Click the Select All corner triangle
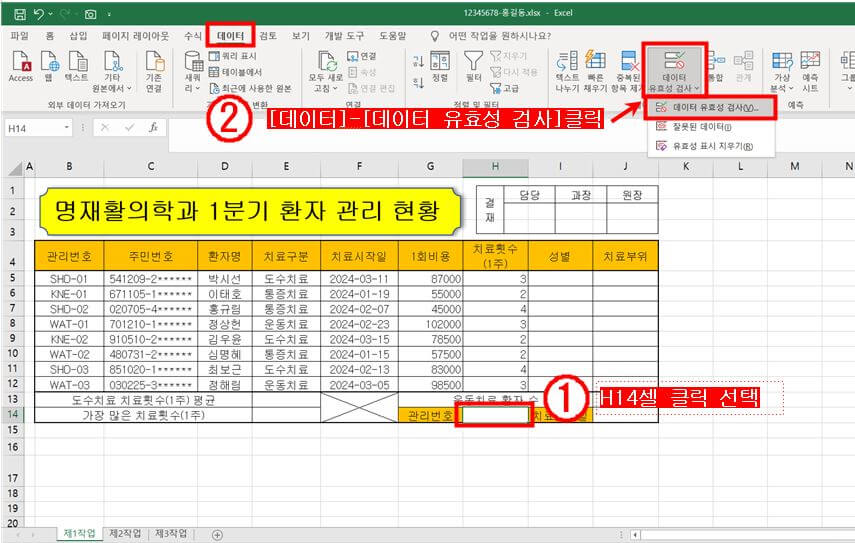The width and height of the screenshot is (855, 543). click(16, 168)
